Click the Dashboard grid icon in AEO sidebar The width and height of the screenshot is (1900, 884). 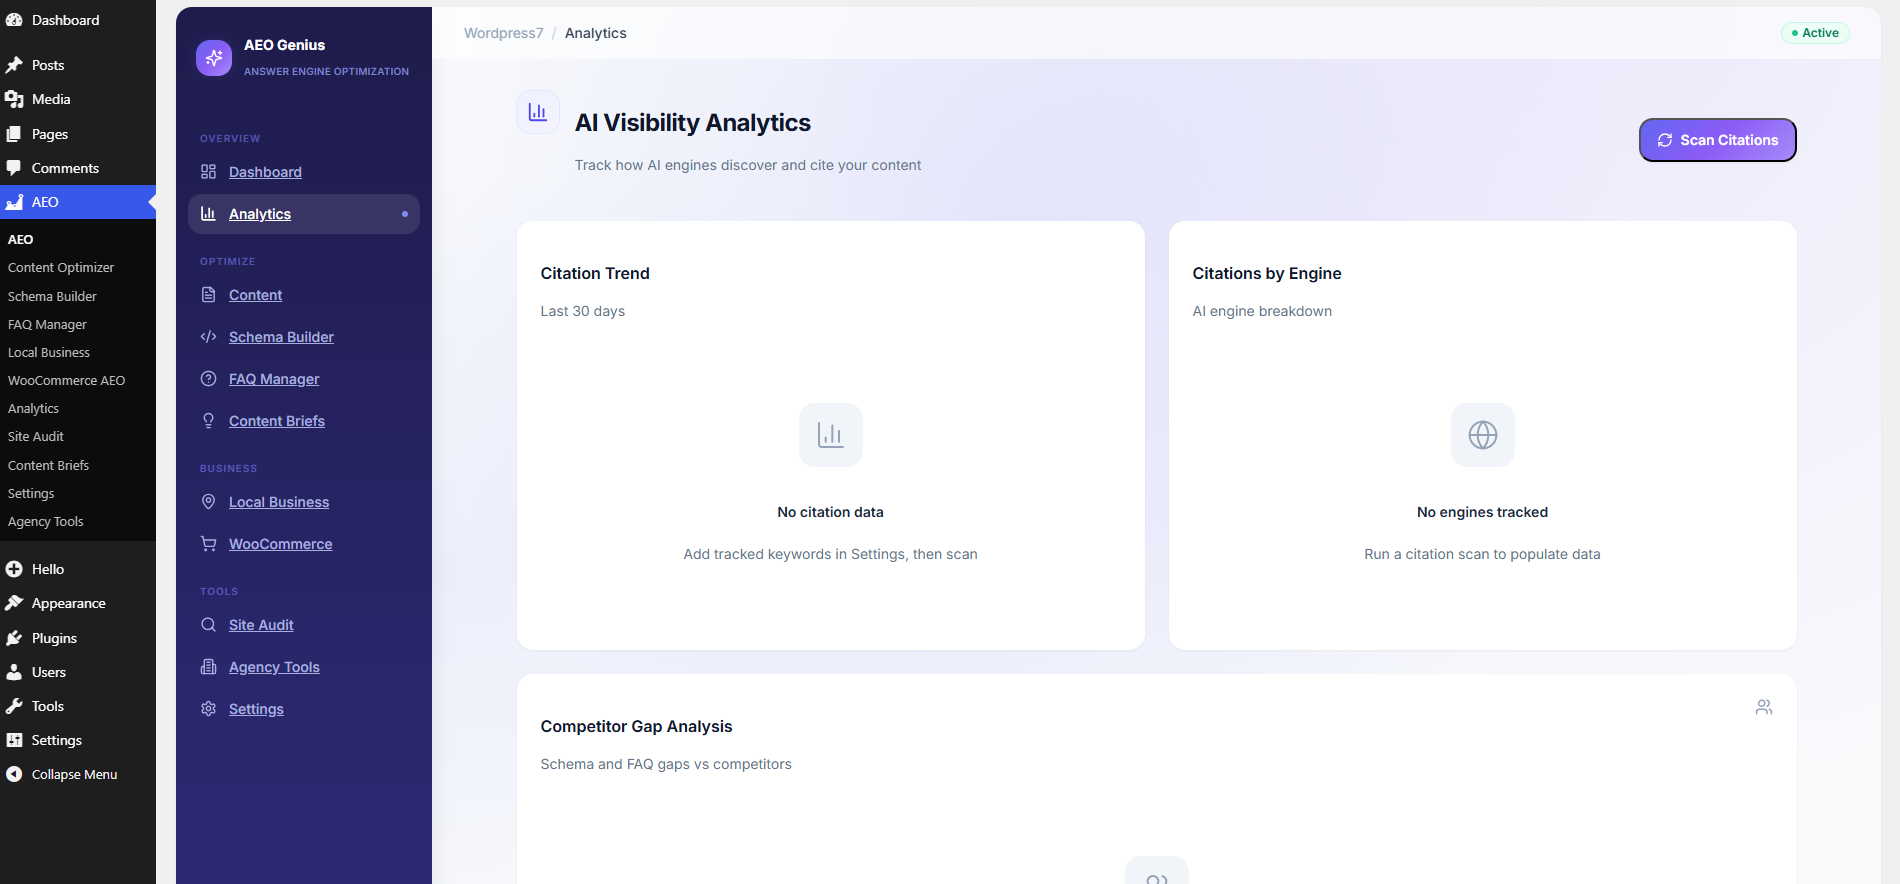pyautogui.click(x=208, y=172)
